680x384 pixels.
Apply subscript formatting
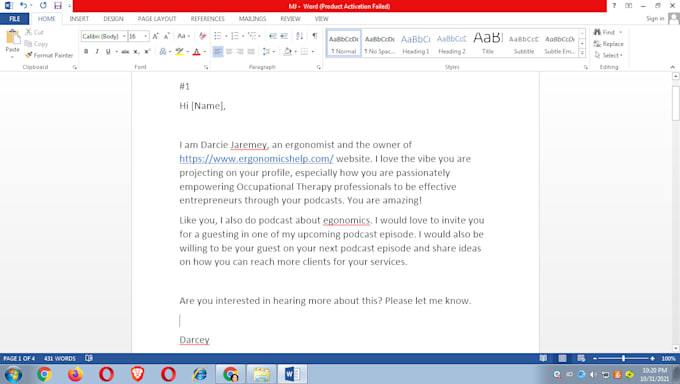tap(136, 52)
